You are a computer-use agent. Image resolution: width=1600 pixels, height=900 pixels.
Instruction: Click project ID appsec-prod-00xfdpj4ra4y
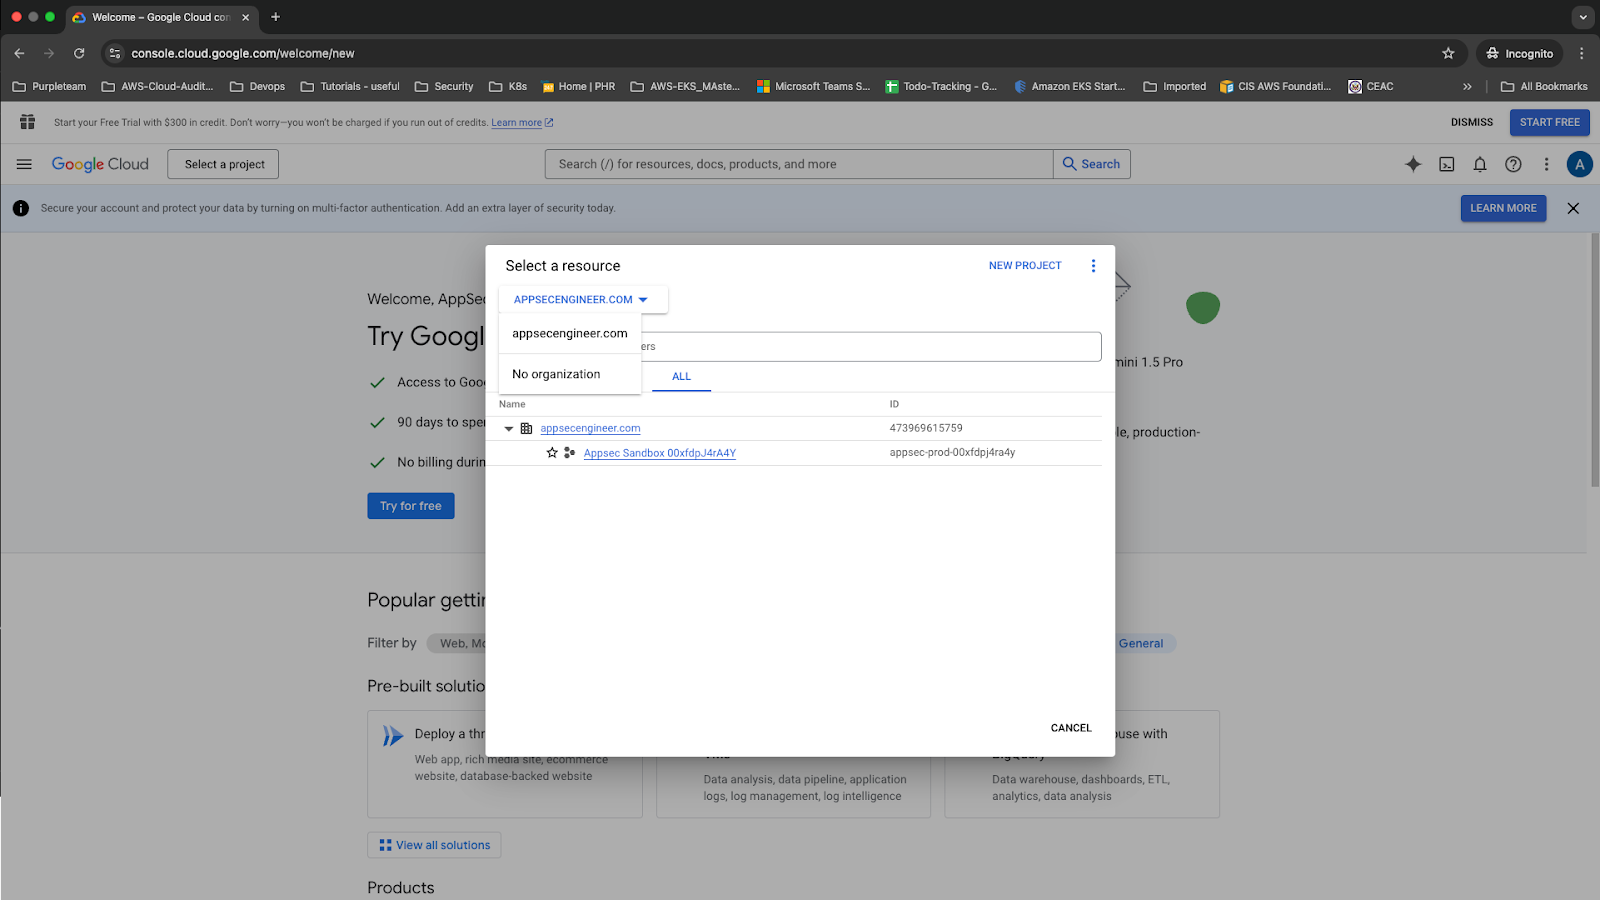952,452
